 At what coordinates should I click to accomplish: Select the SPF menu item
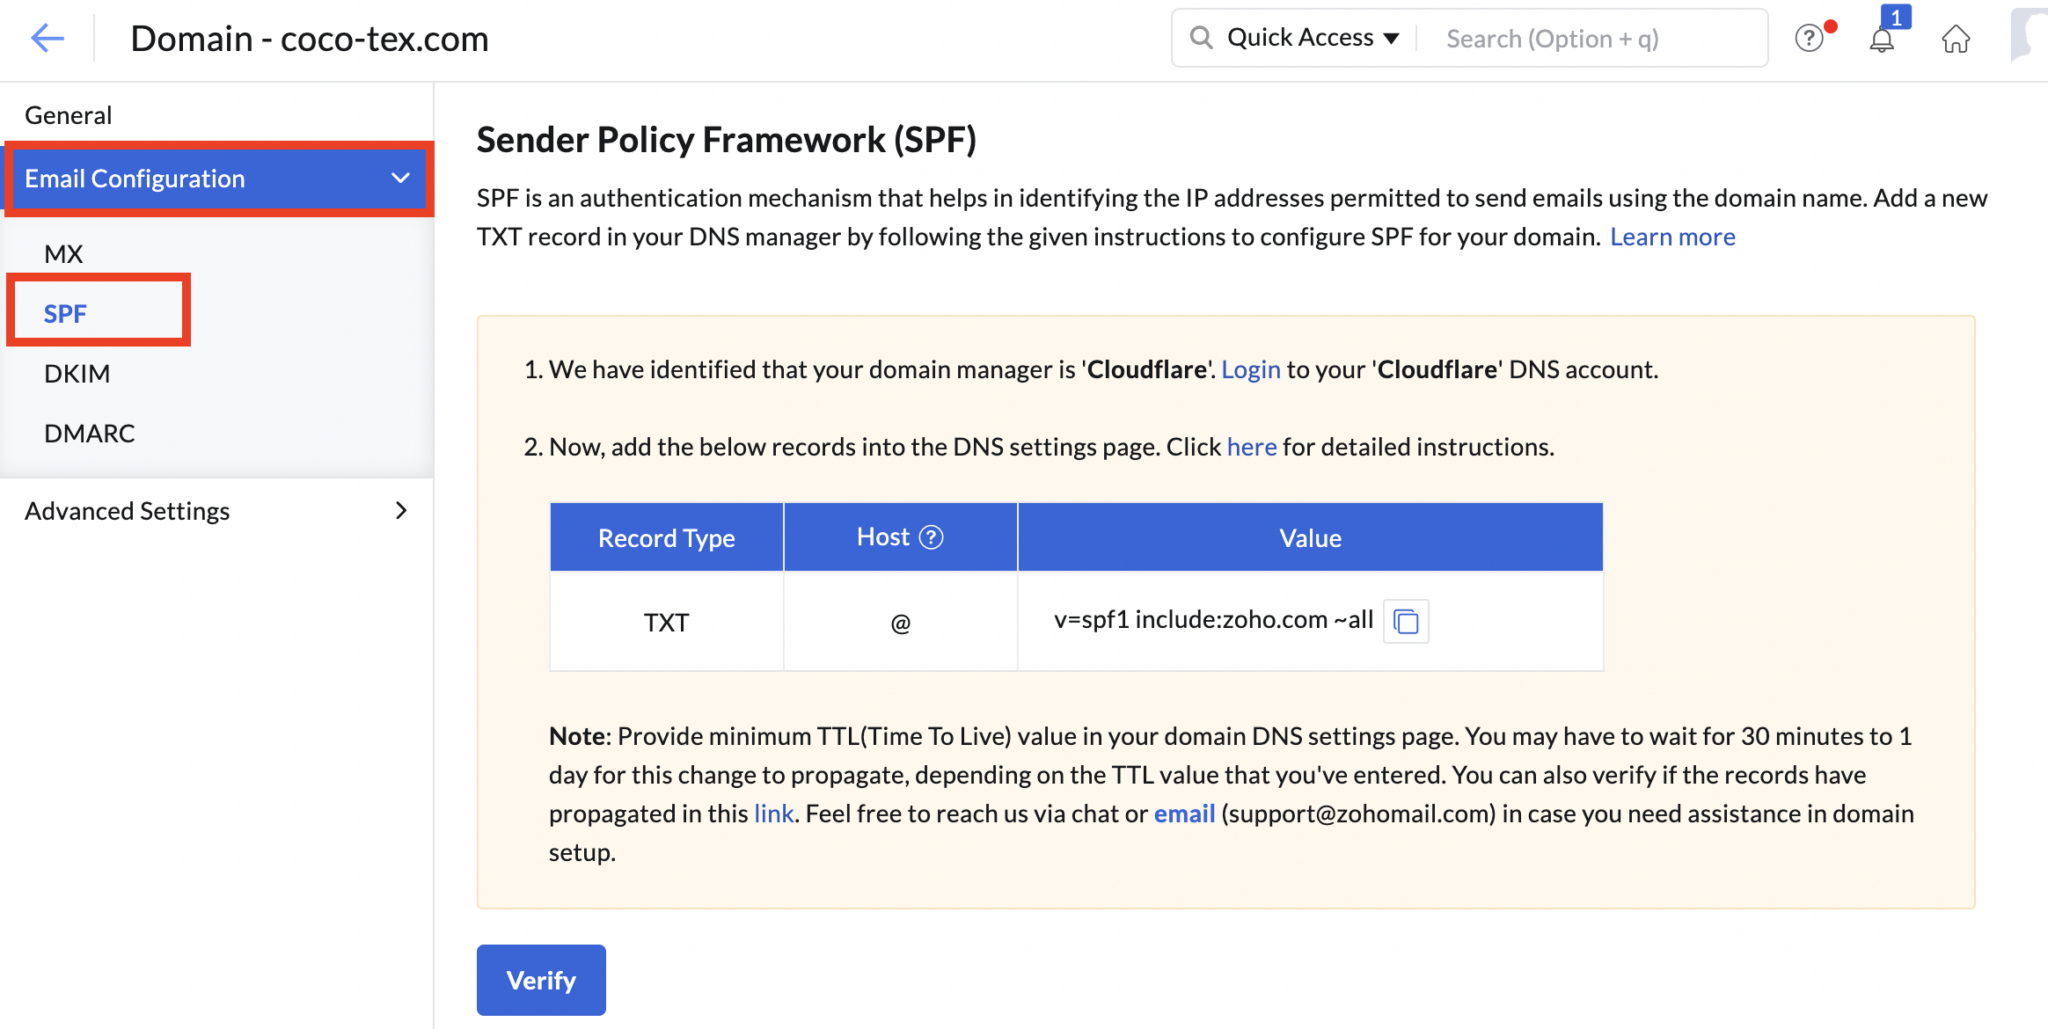point(64,312)
